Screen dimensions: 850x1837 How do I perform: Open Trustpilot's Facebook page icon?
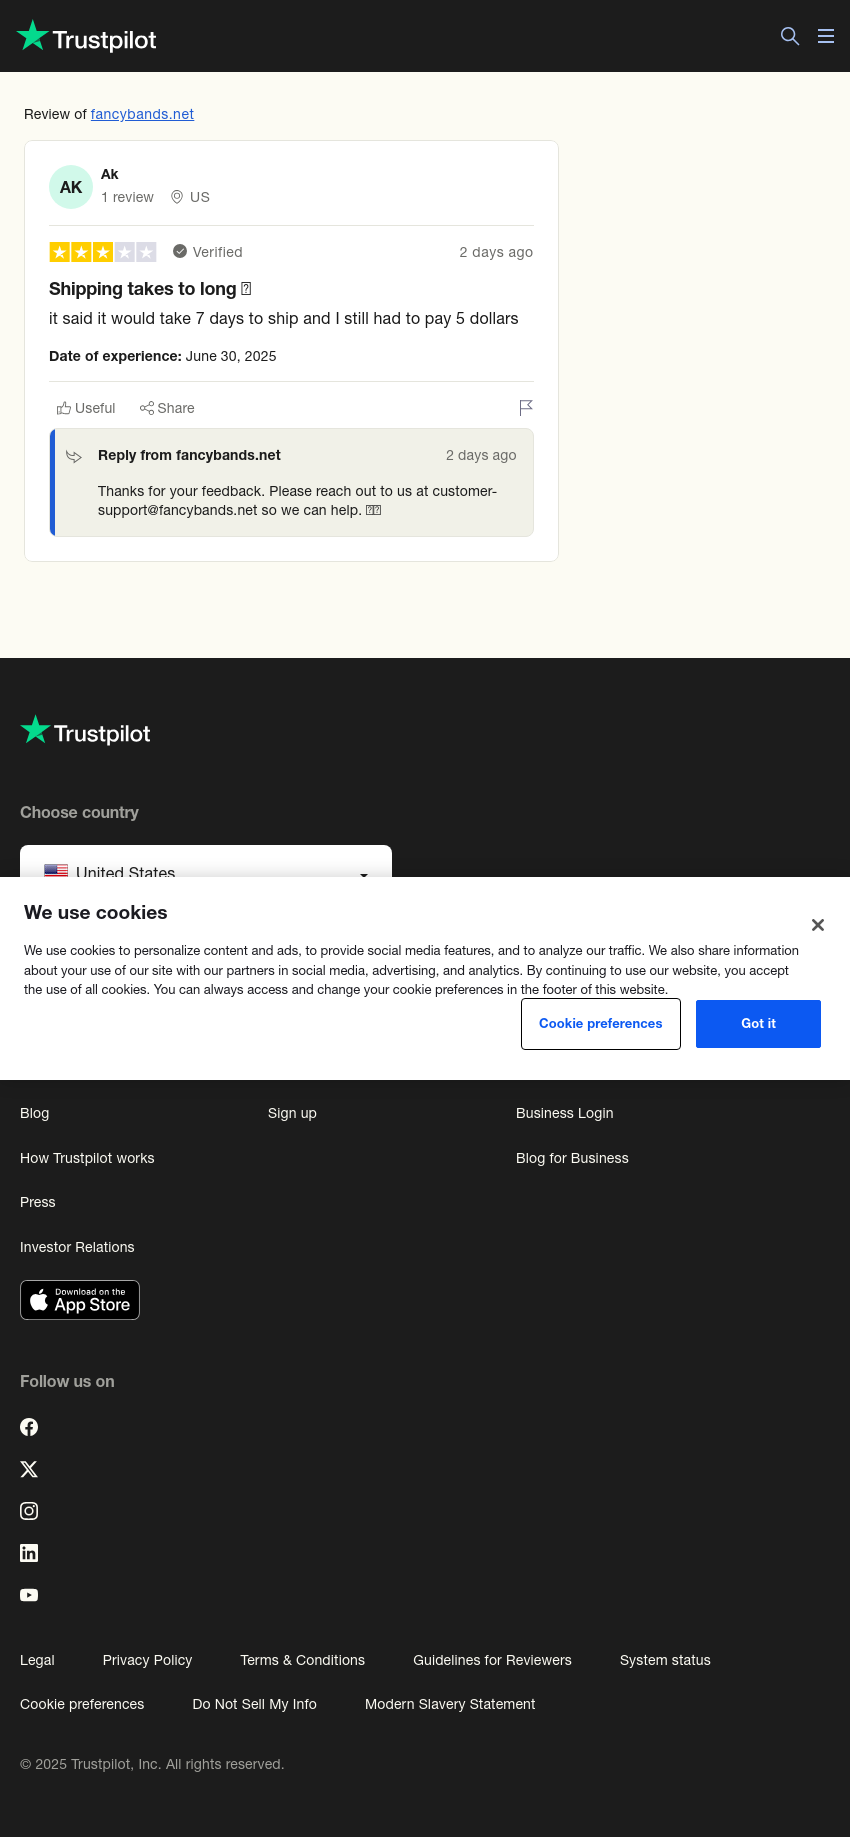click(29, 1427)
